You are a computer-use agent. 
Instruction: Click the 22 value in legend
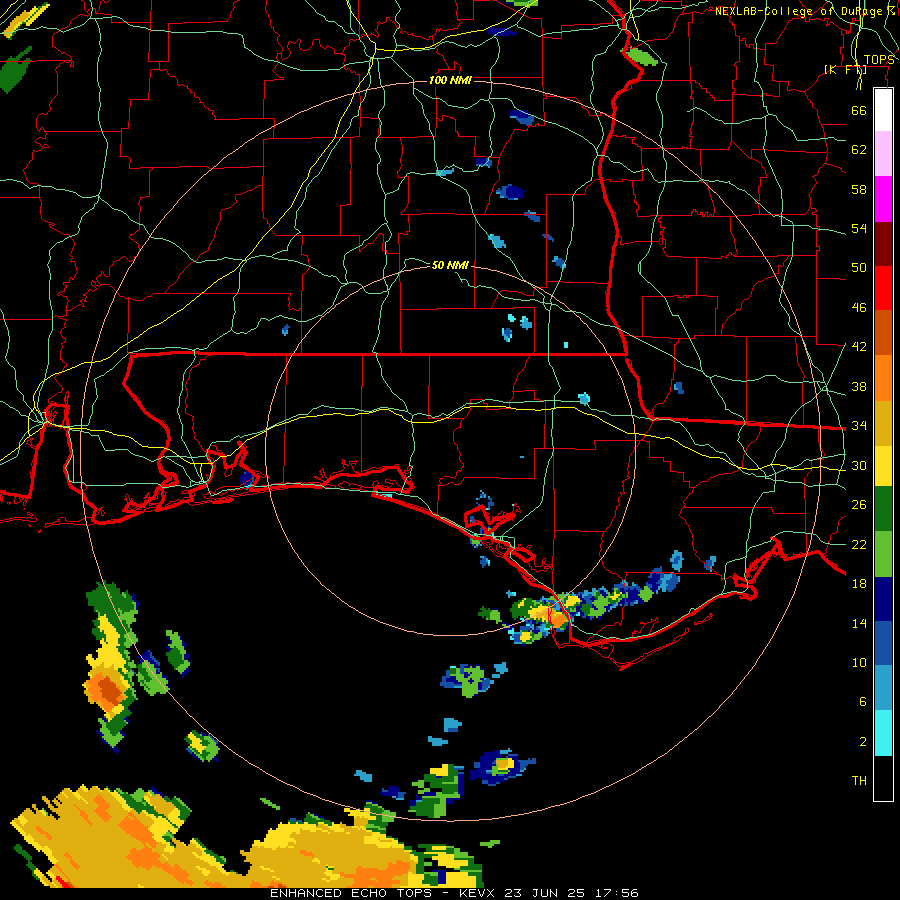click(x=859, y=545)
